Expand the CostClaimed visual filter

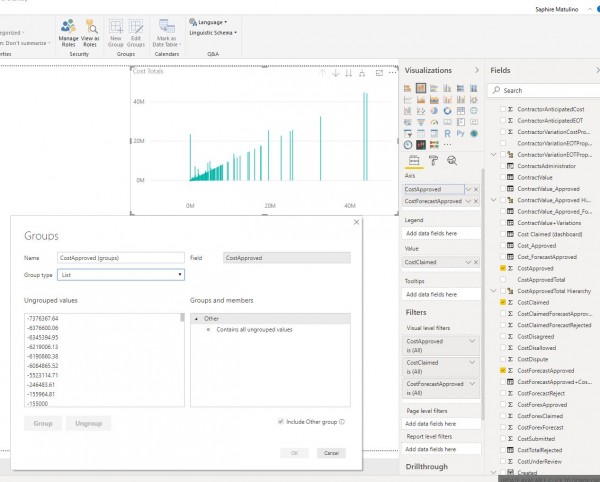472,362
